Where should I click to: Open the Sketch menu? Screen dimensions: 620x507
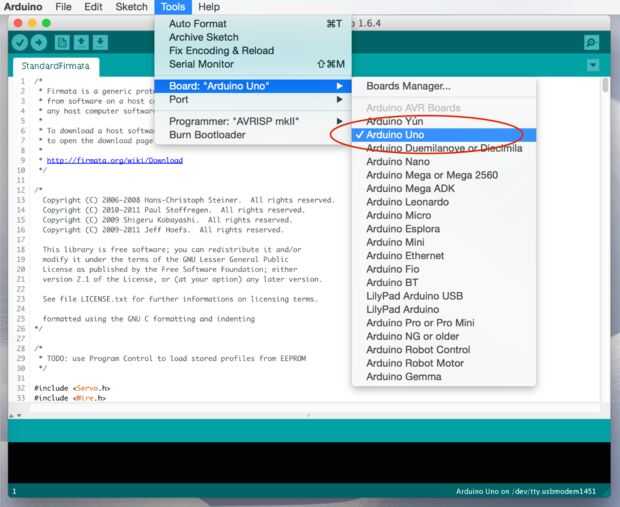tap(131, 7)
